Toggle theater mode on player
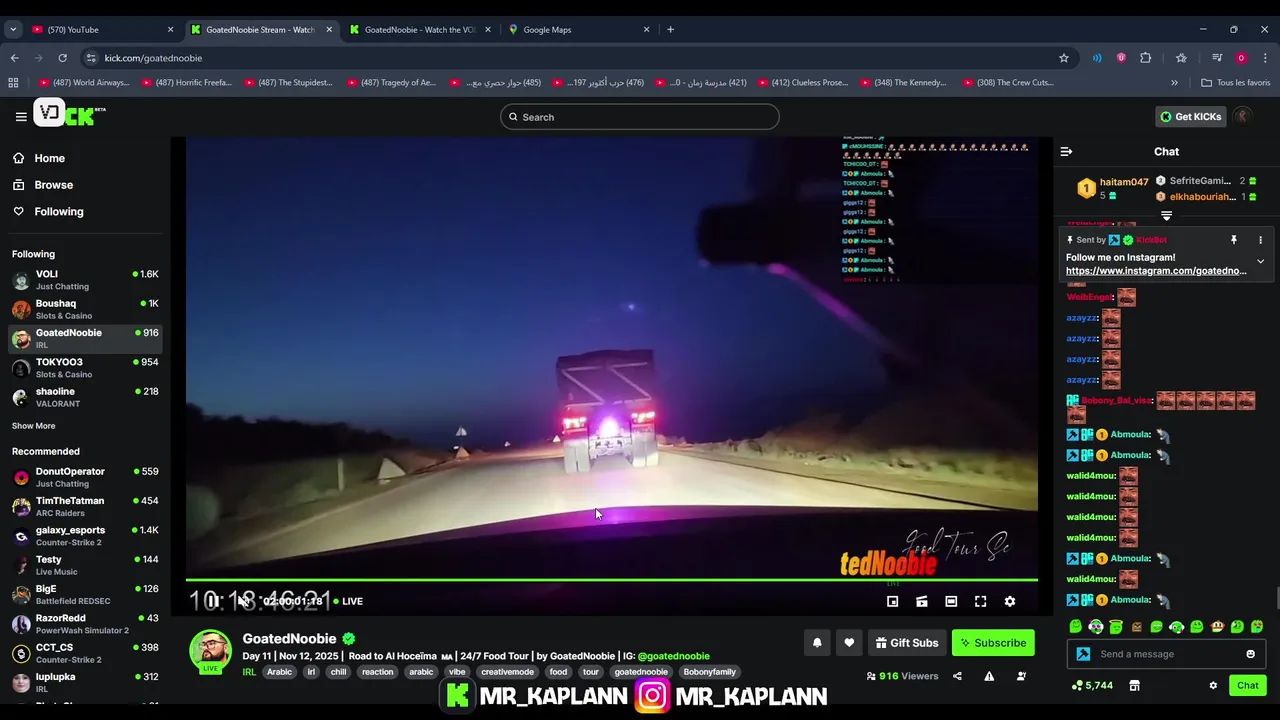 [951, 601]
